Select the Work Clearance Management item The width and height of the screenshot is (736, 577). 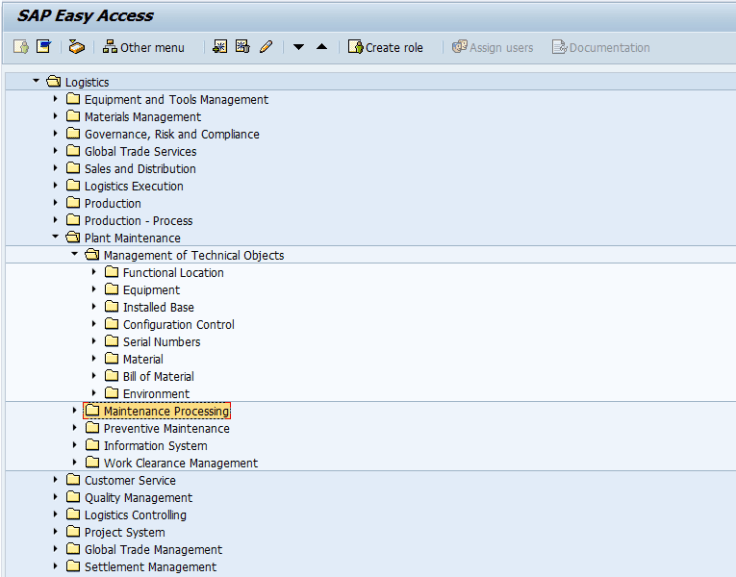pos(180,463)
